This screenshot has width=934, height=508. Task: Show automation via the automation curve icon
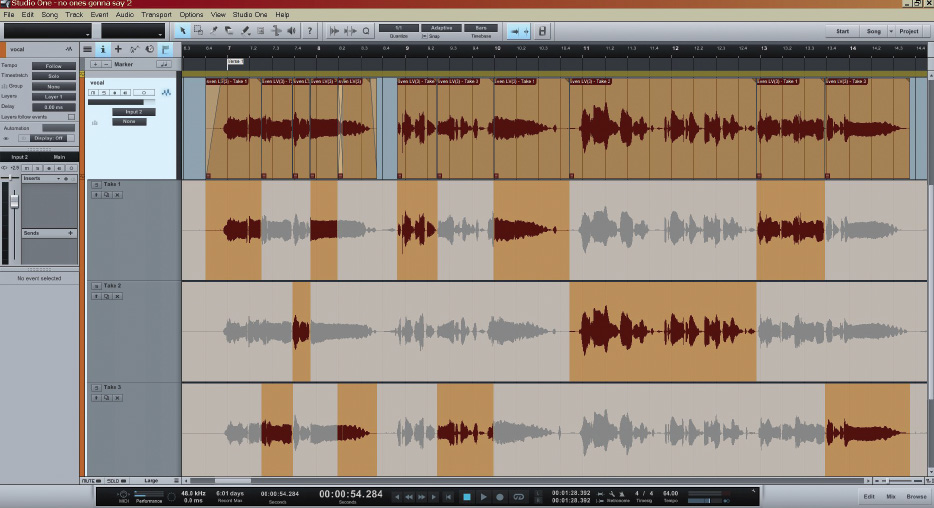[134, 49]
